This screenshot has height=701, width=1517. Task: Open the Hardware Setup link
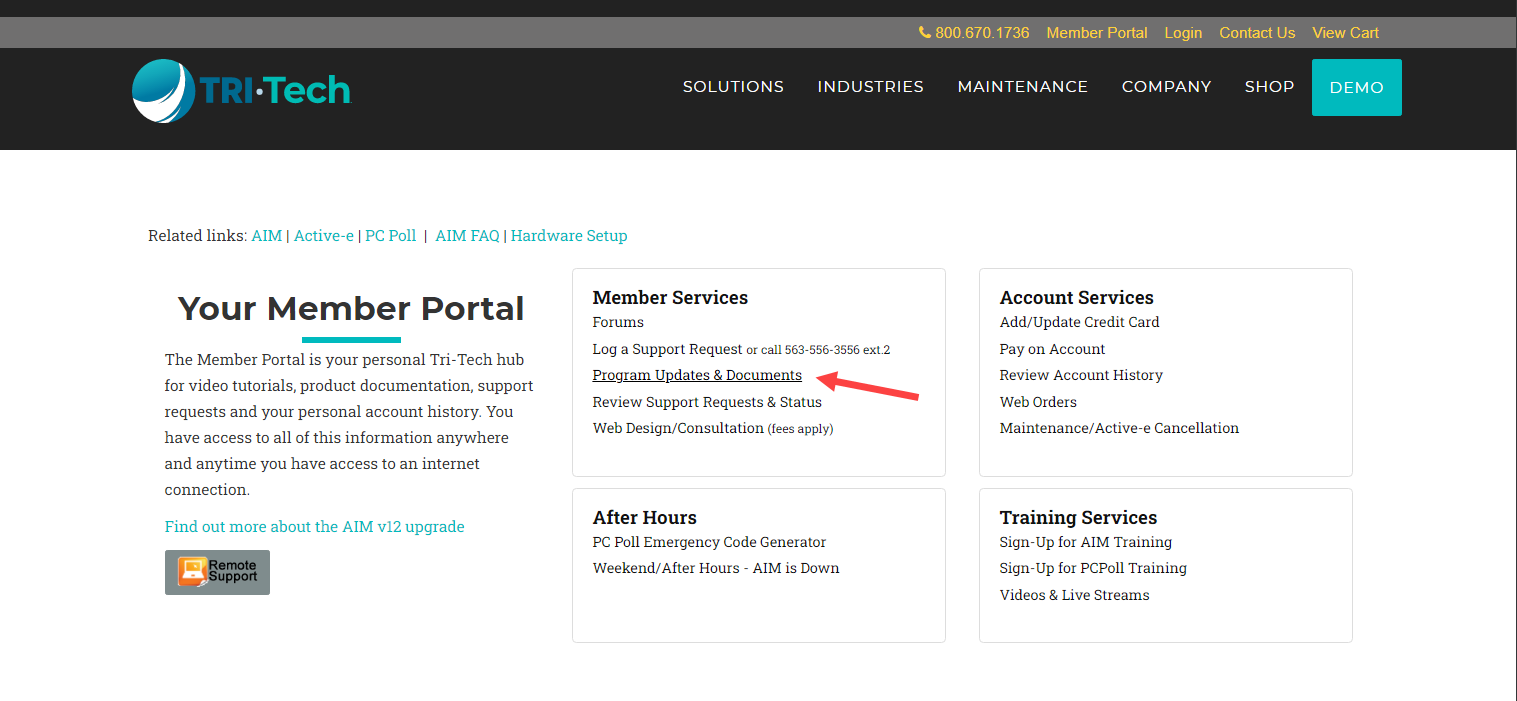569,236
